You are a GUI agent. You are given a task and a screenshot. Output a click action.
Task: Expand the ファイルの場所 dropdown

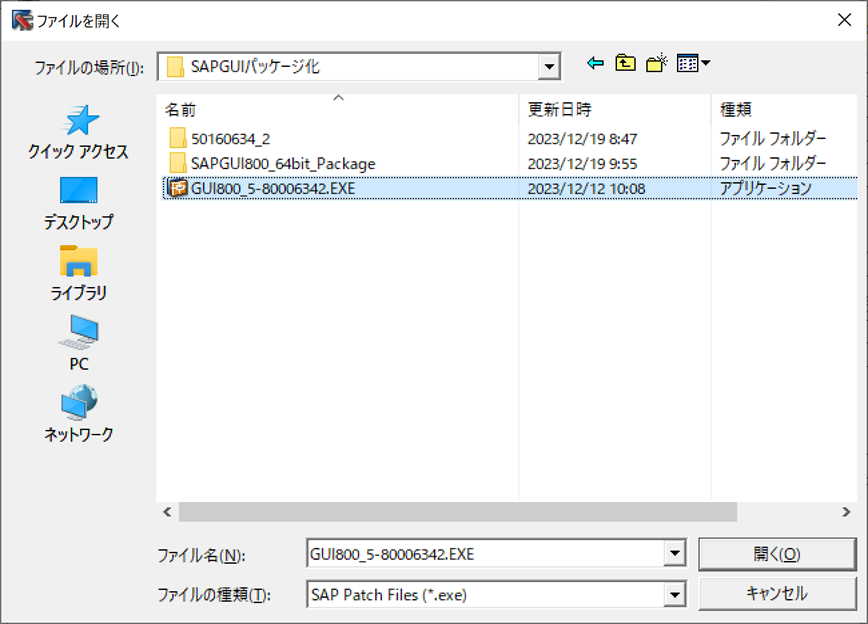(549, 67)
